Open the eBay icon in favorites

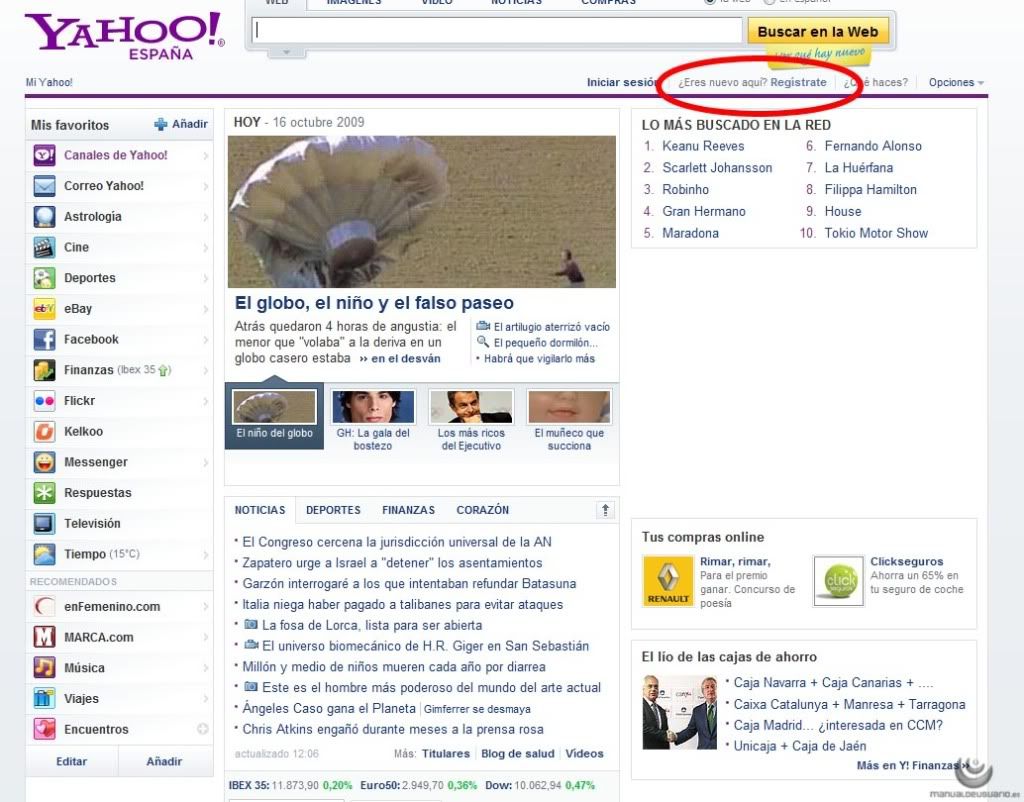click(44, 309)
